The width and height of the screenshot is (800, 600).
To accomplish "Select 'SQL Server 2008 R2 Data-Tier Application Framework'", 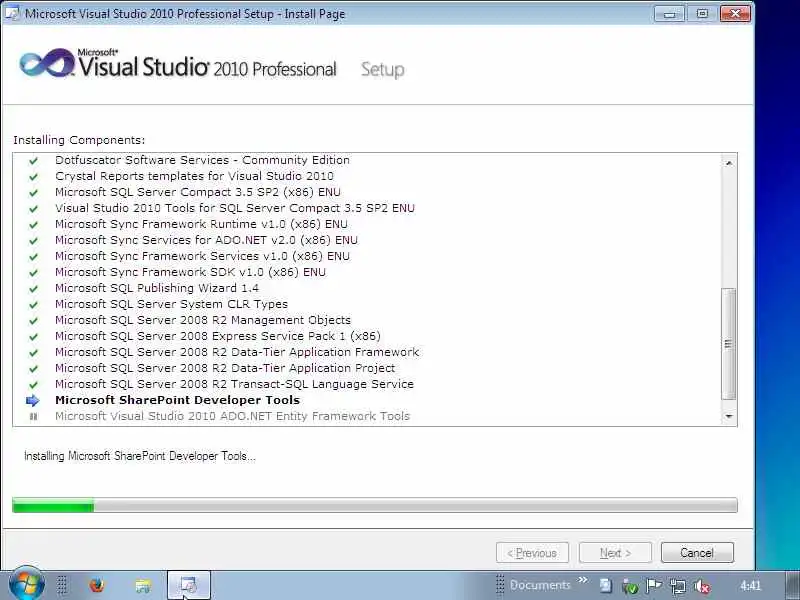I will [x=237, y=352].
